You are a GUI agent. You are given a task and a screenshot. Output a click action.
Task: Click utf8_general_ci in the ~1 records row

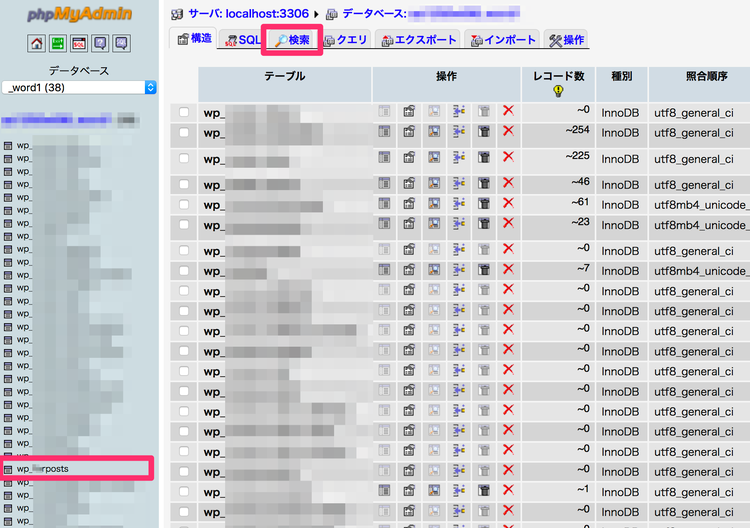tap(694, 492)
